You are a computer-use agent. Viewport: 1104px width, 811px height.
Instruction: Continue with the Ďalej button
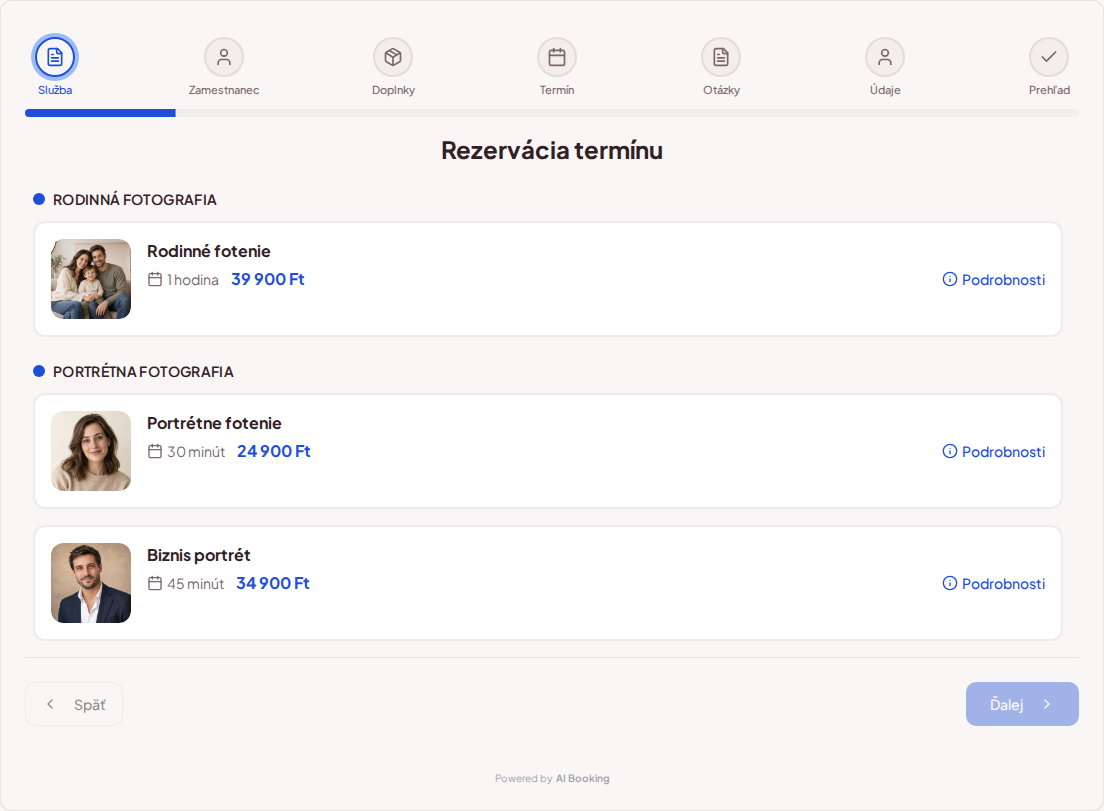(1022, 704)
